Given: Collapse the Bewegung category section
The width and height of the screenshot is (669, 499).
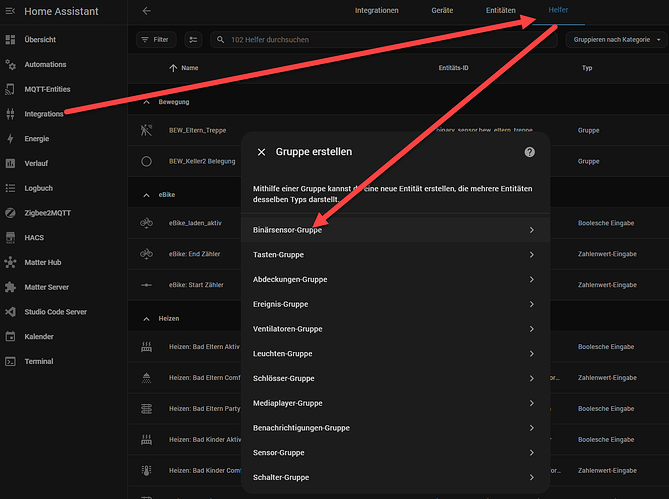Looking at the screenshot, I should tap(147, 102).
